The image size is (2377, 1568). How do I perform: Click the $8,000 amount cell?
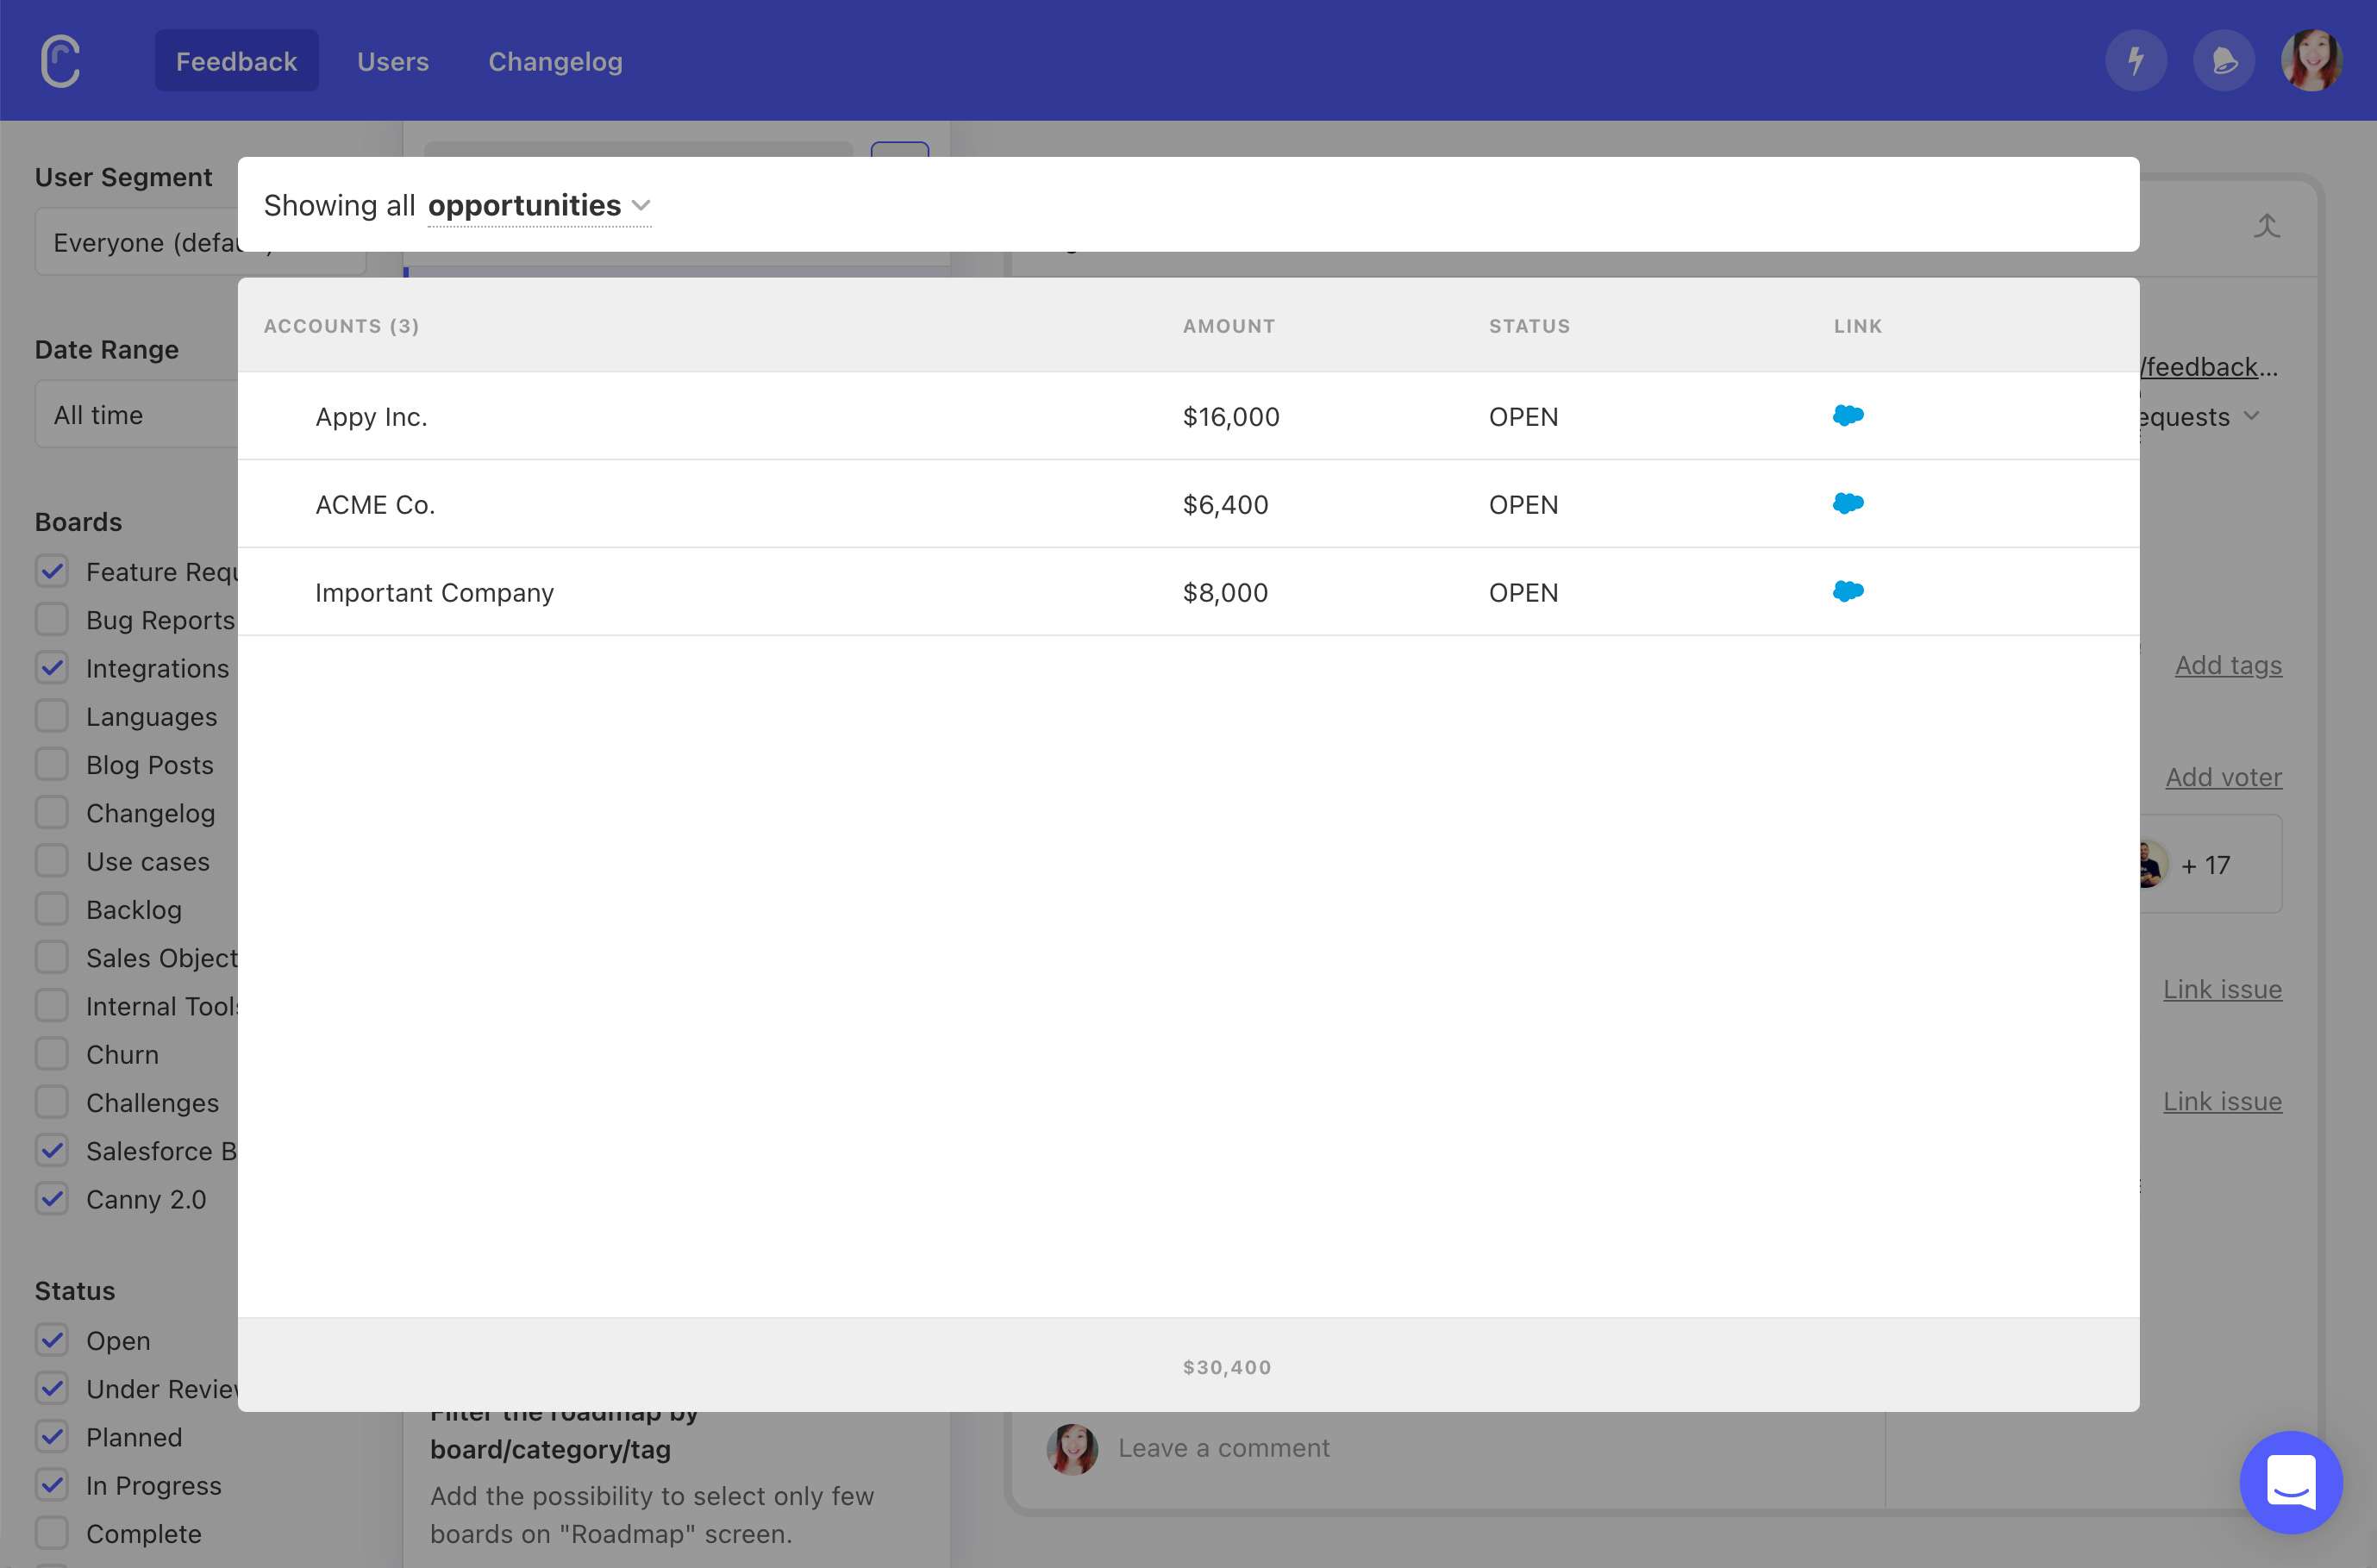[1225, 593]
